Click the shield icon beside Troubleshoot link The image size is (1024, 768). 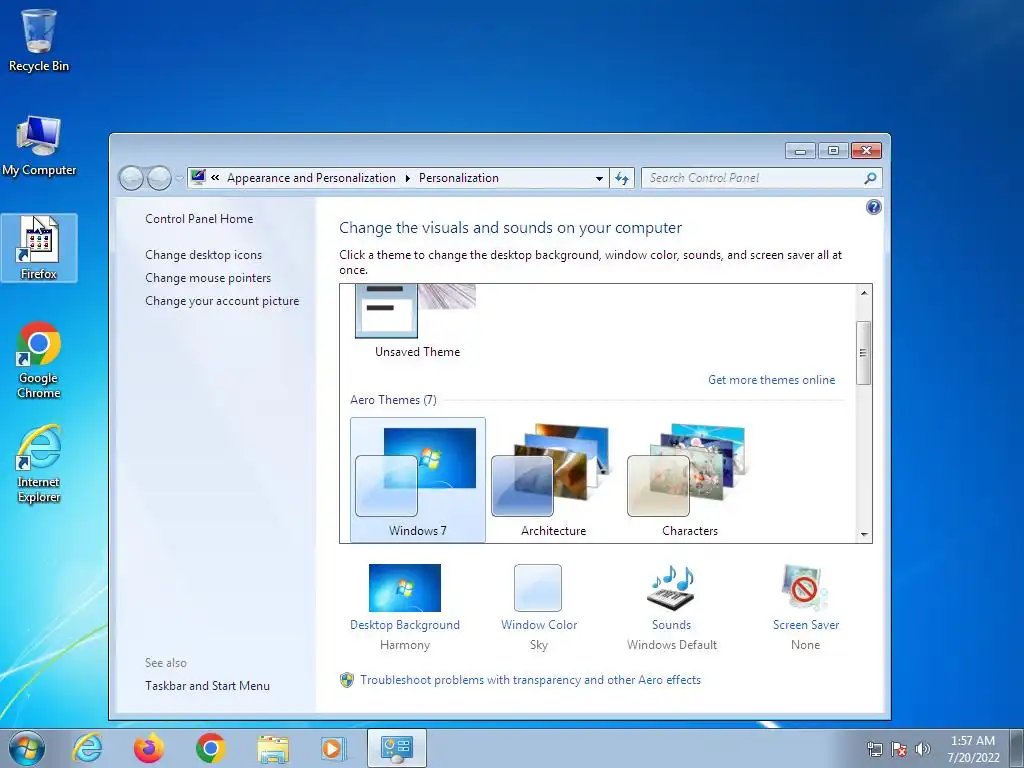(x=347, y=680)
